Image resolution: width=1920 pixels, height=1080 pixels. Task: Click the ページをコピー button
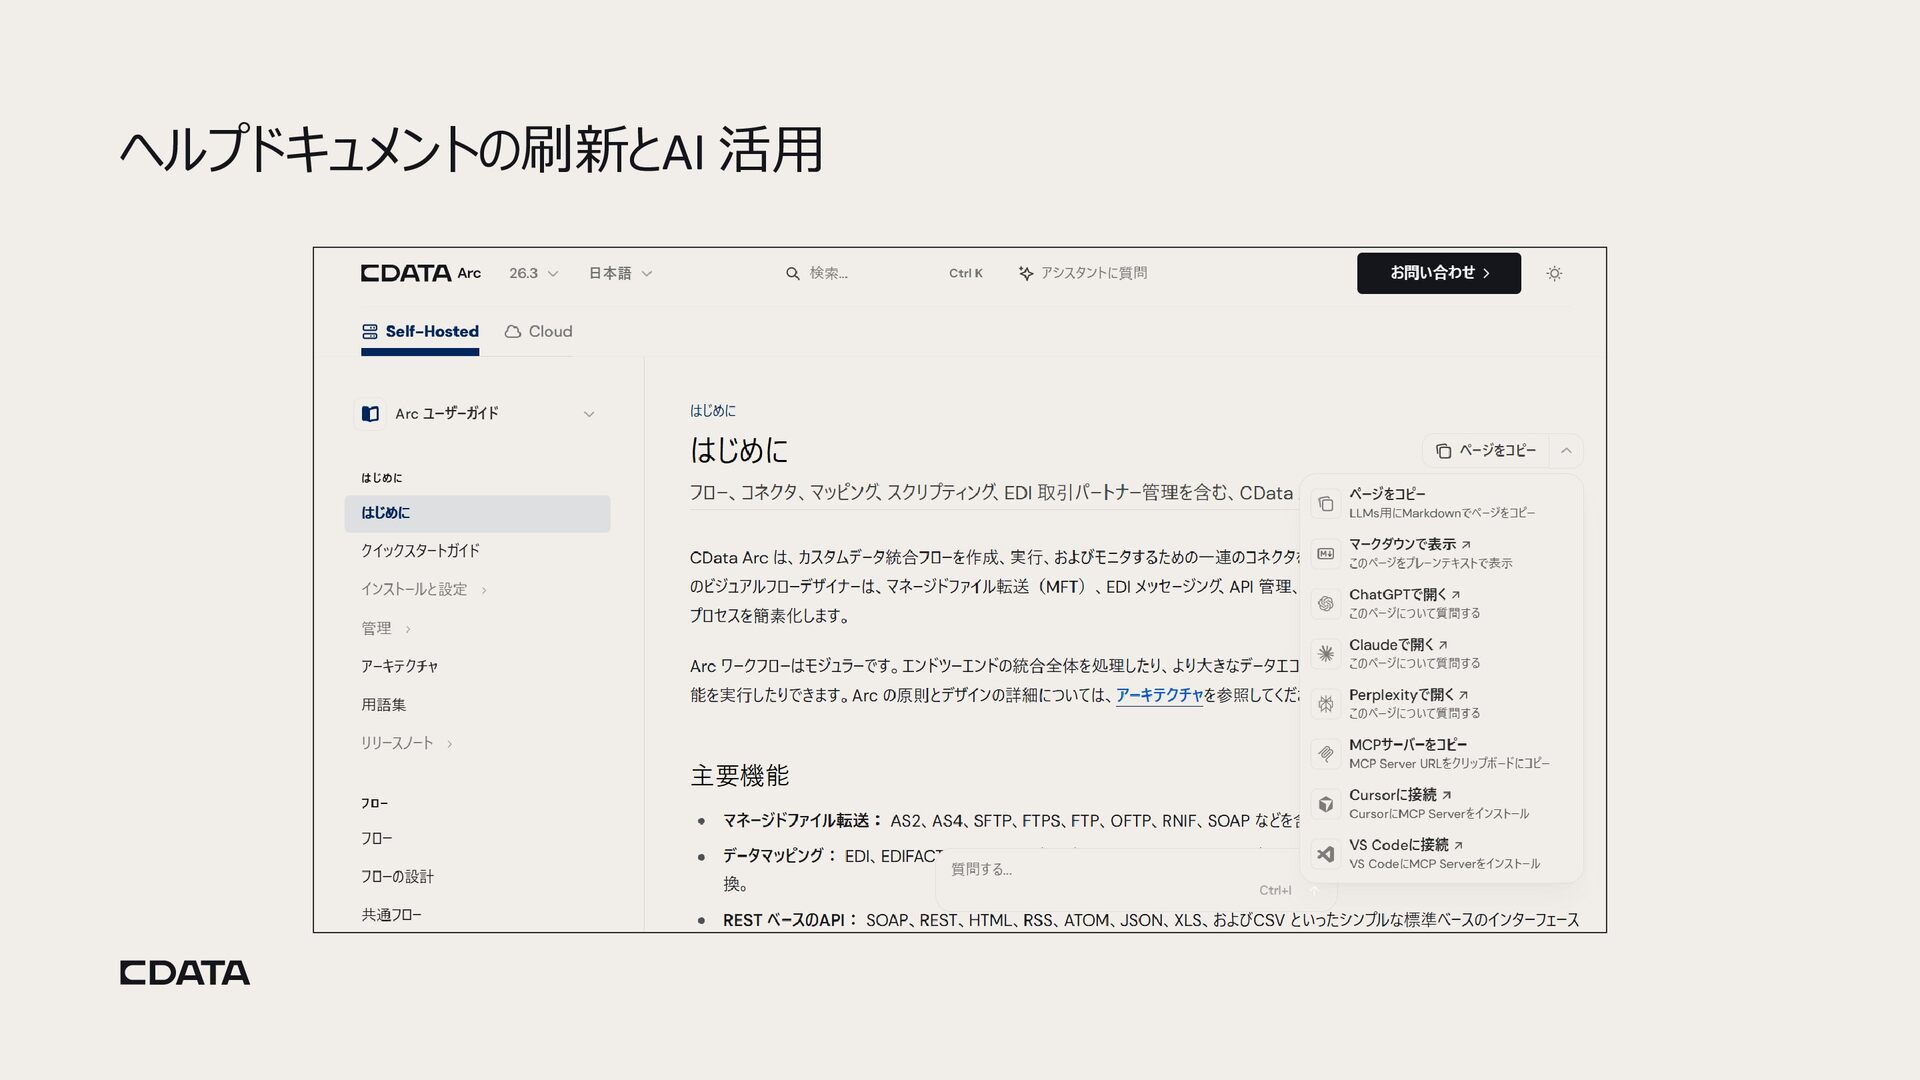(1485, 451)
